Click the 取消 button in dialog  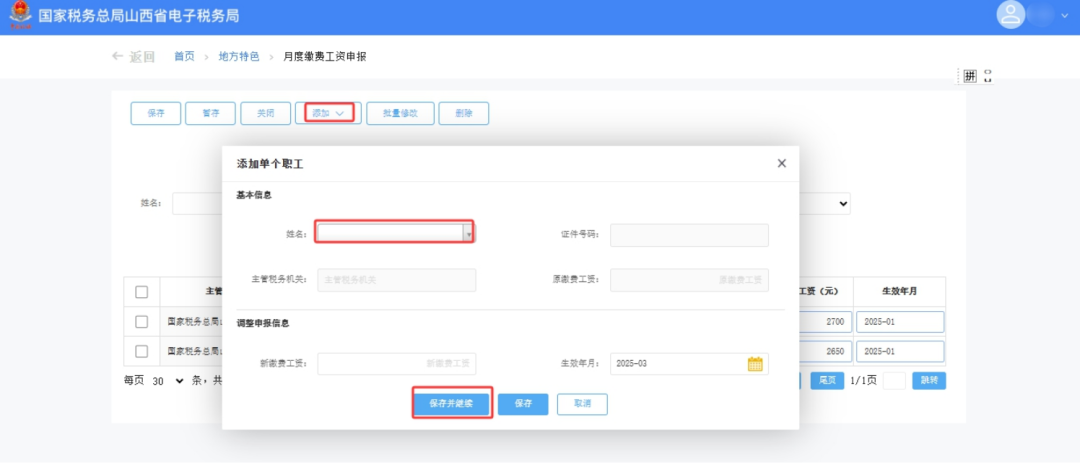582,404
